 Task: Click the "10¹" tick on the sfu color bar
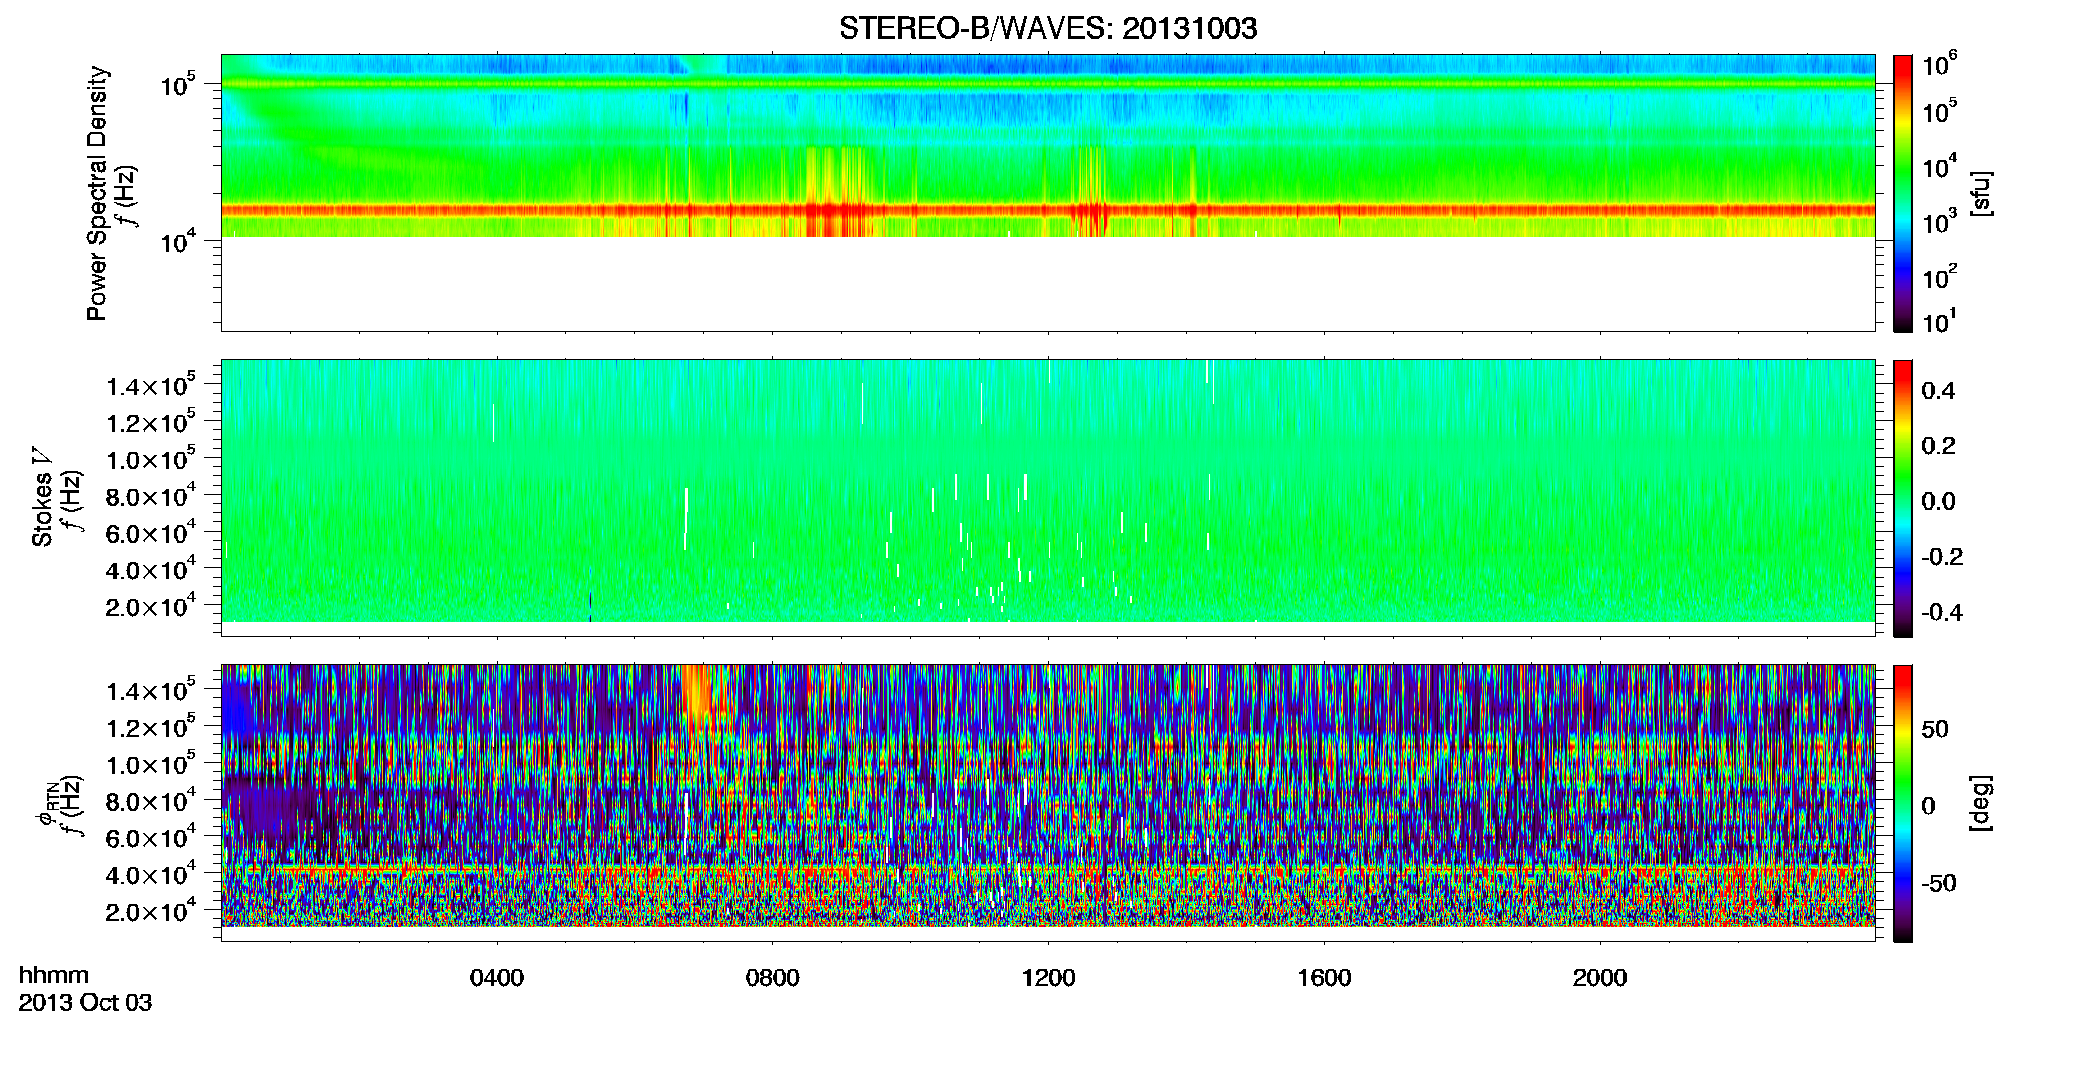coord(1939,321)
